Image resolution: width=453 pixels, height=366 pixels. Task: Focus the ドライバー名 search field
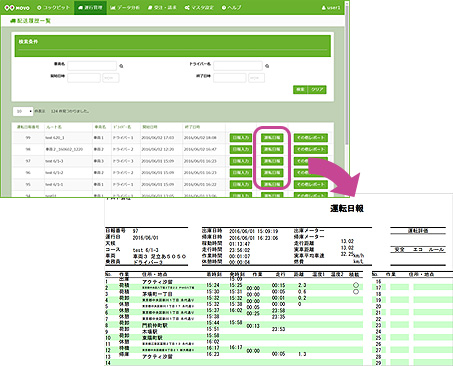(x=238, y=66)
